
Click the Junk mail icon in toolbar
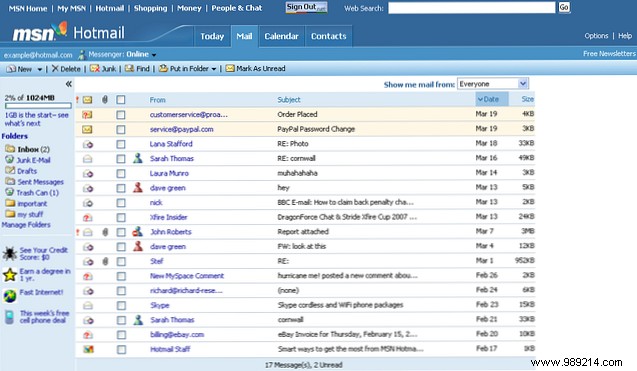tap(95, 68)
